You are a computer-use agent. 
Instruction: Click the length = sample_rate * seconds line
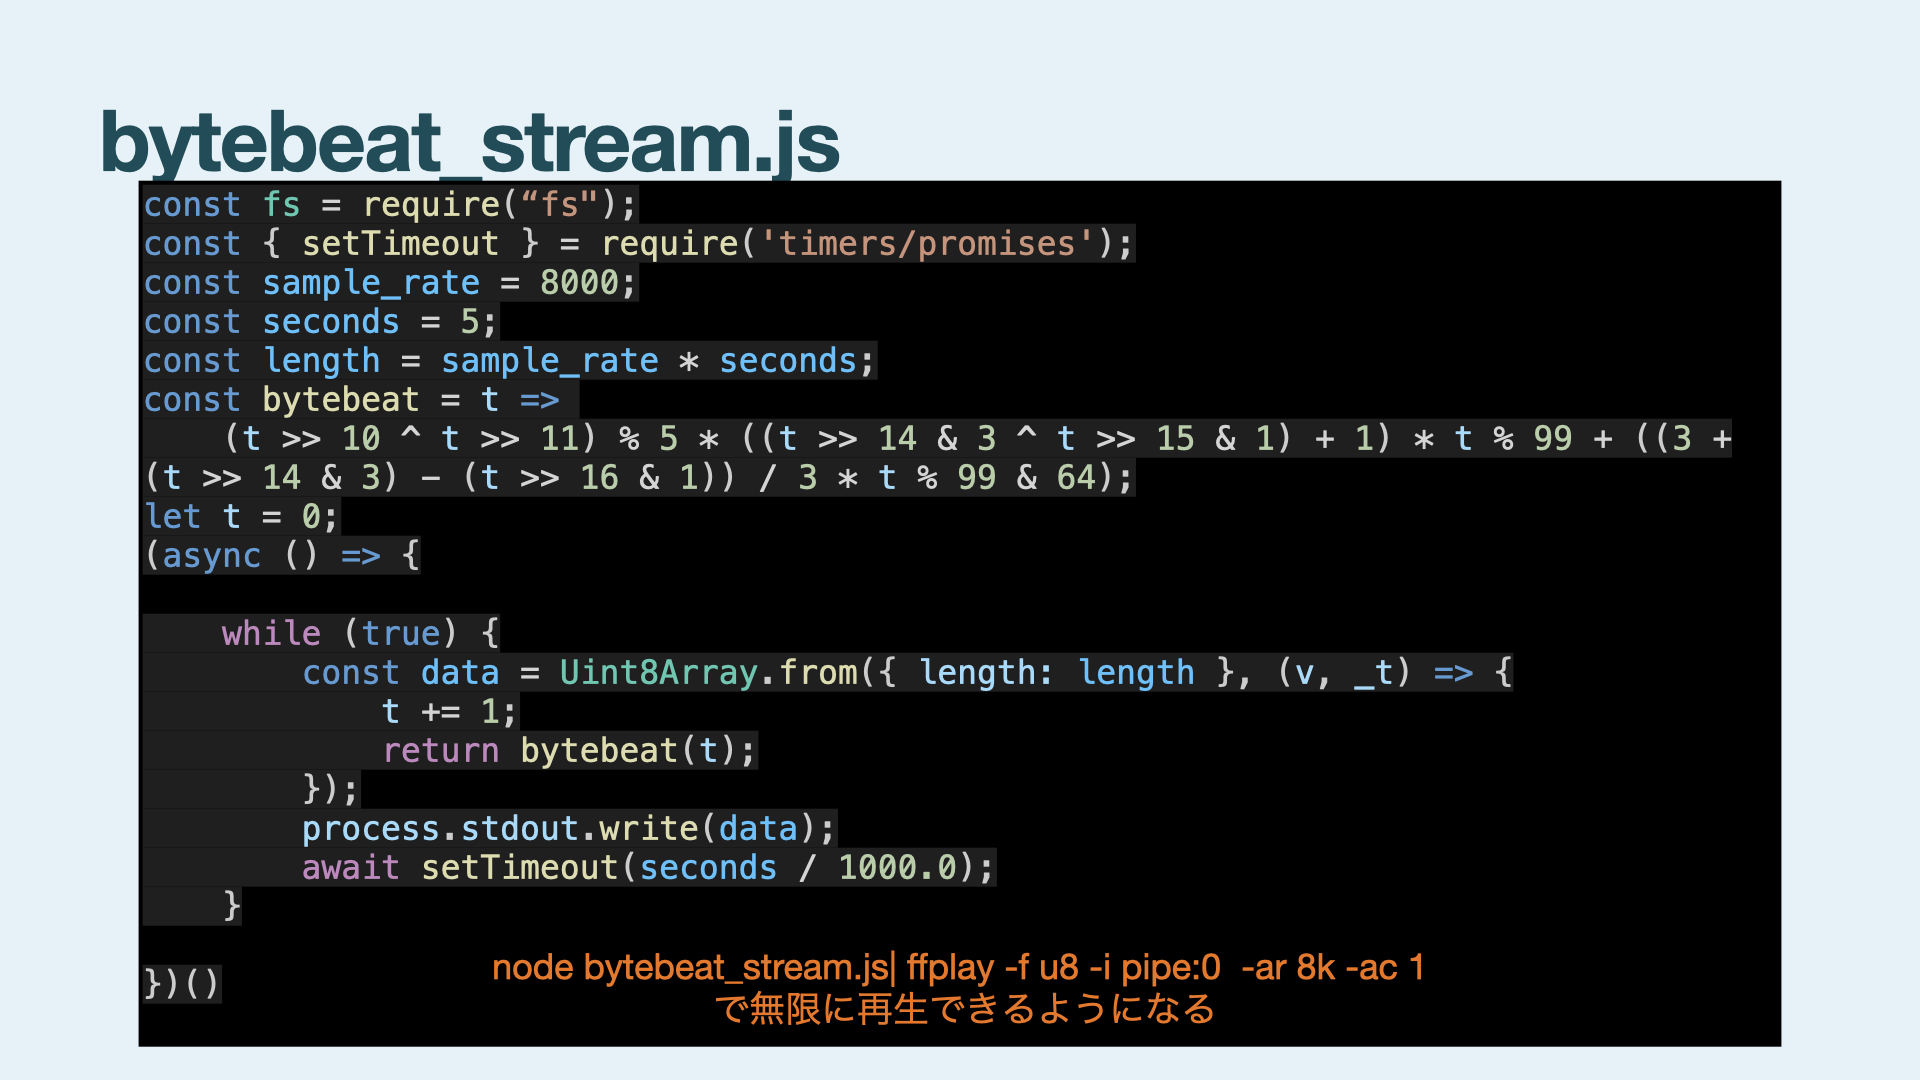[x=510, y=361]
